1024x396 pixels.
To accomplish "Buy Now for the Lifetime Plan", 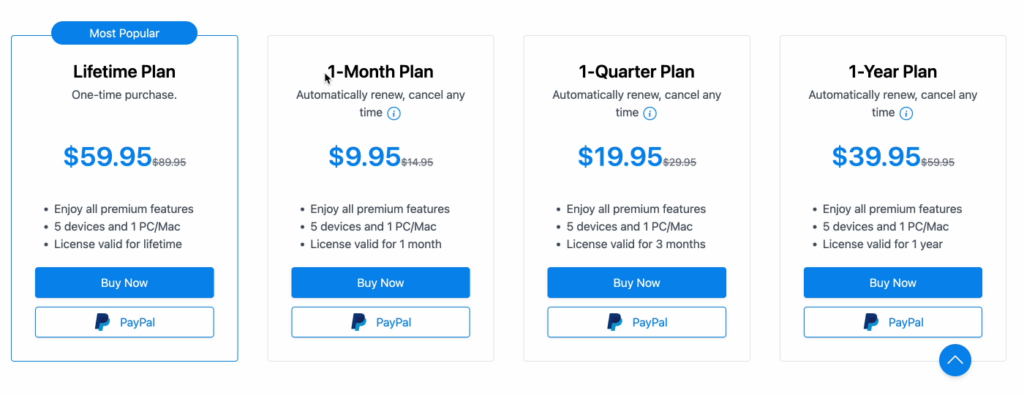I will point(124,283).
